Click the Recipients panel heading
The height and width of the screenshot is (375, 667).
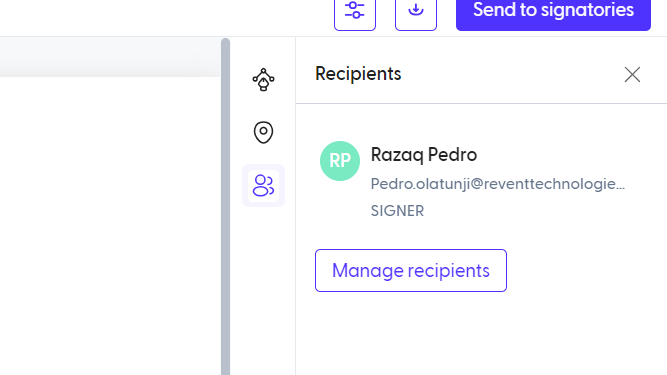point(358,74)
